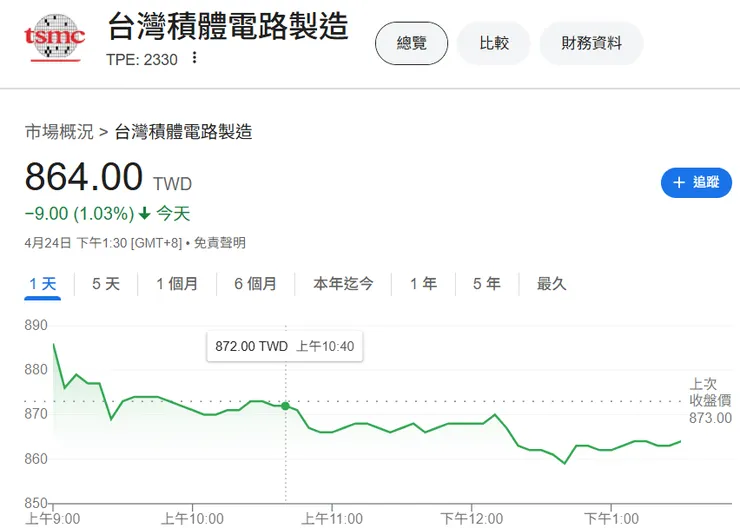Select the 本年迄今 year-to-date range

click(x=343, y=284)
